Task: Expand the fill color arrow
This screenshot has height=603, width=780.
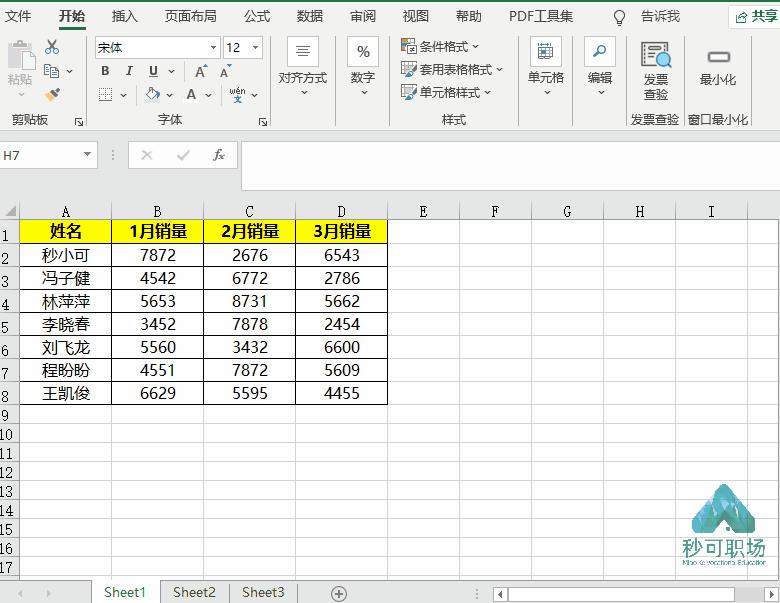Action: pyautogui.click(x=170, y=95)
